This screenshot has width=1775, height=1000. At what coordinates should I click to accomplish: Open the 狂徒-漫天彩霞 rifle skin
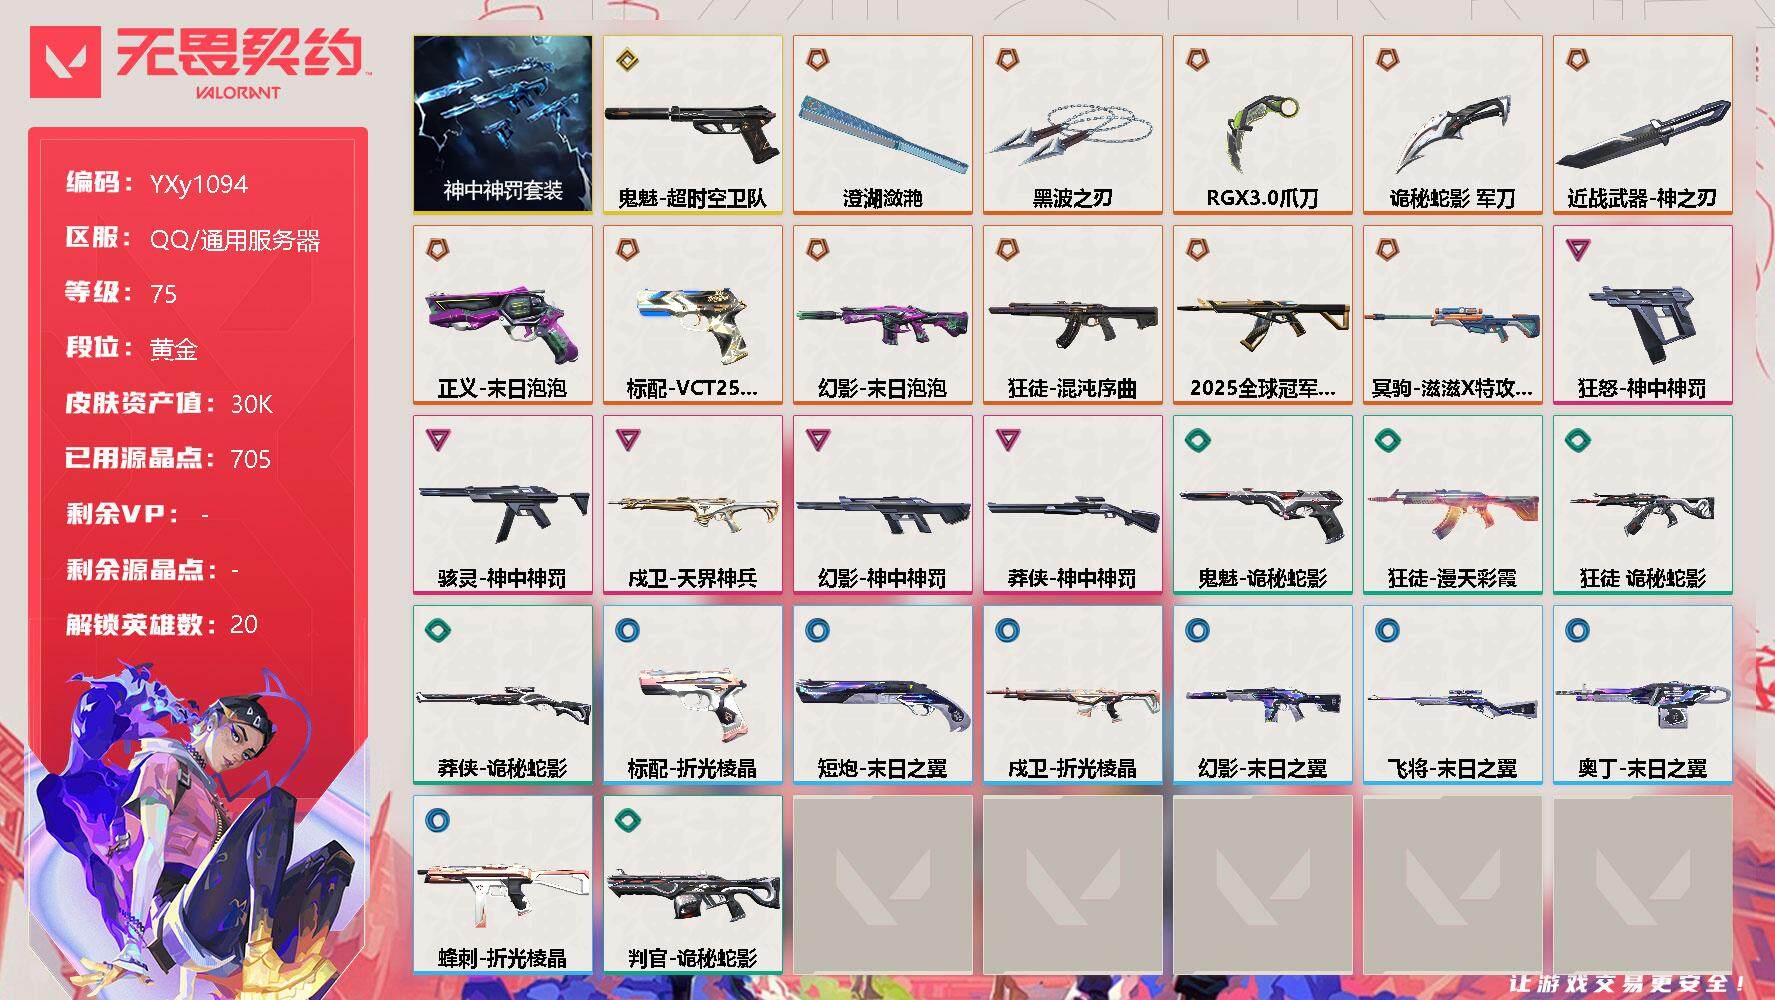coord(1452,504)
